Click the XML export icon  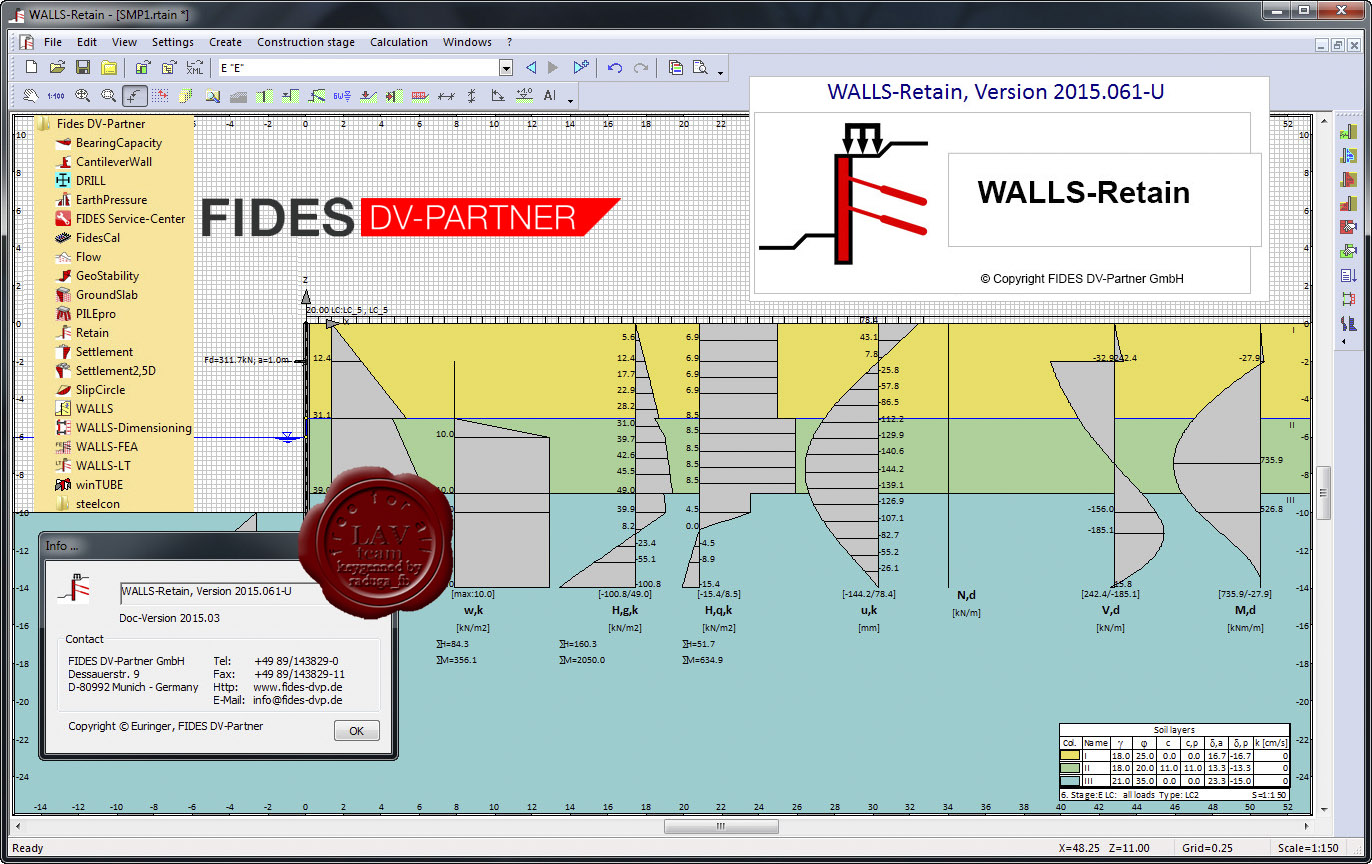(195, 67)
